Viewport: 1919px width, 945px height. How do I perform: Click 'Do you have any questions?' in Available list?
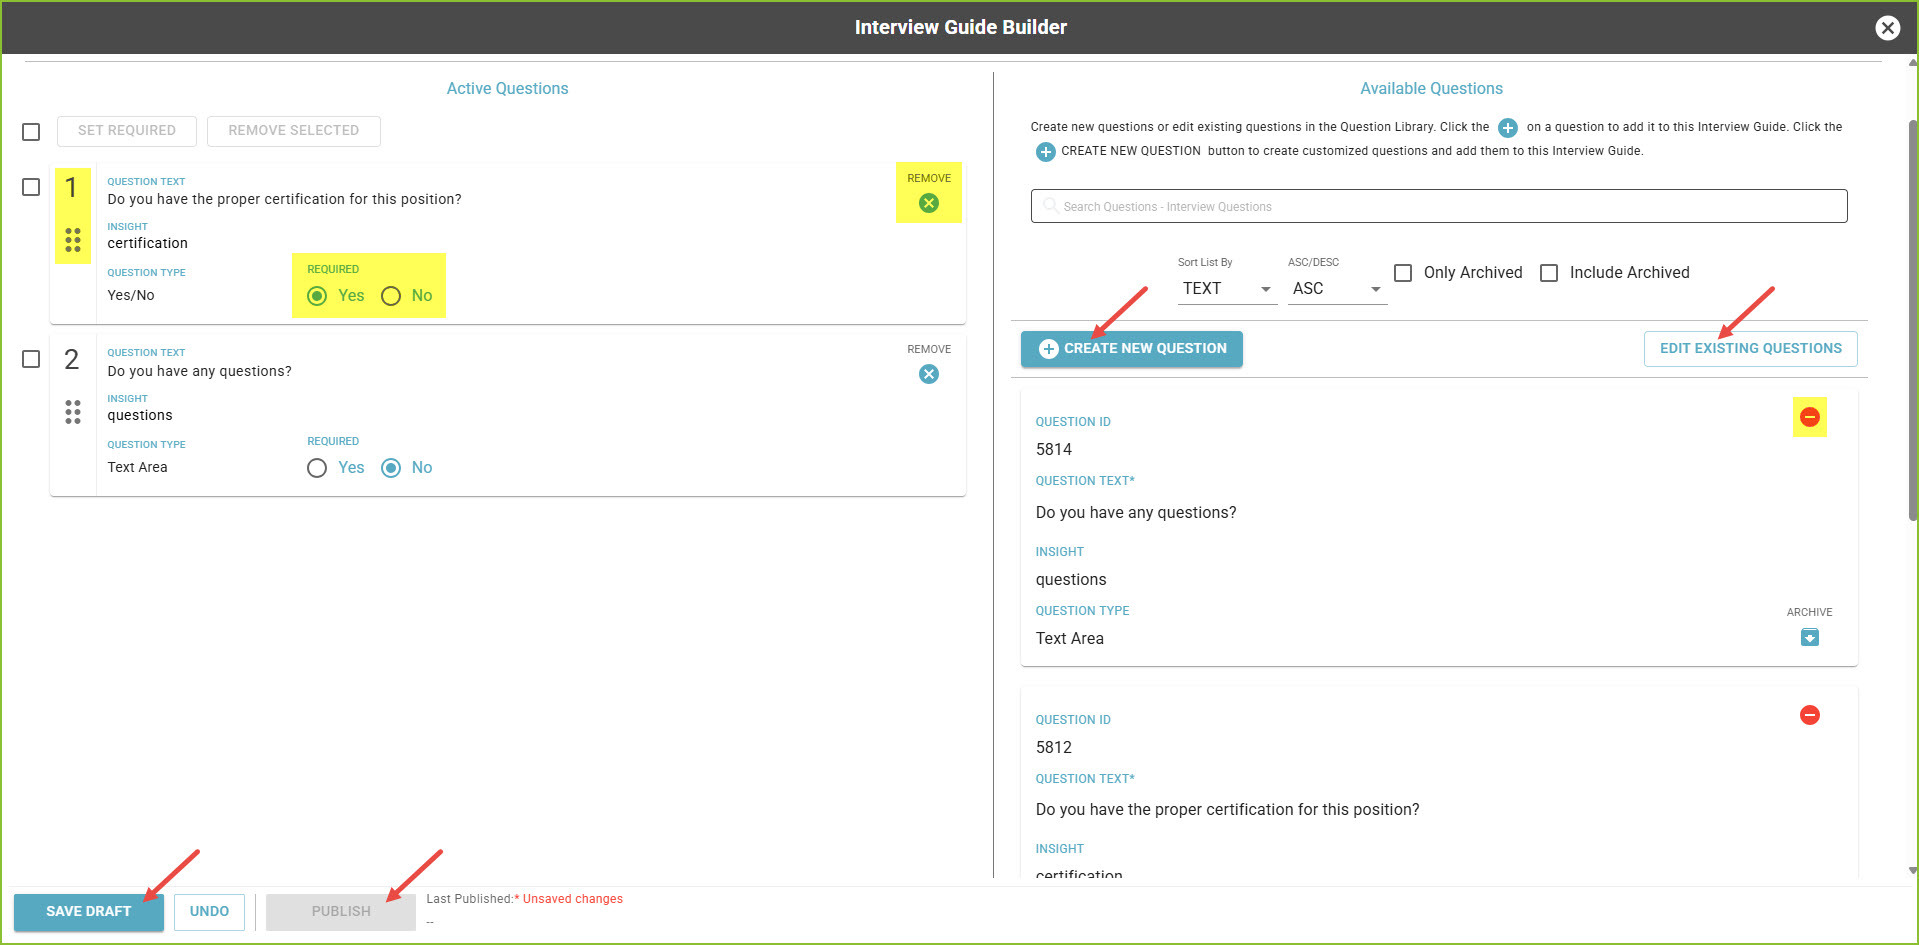click(x=1136, y=513)
